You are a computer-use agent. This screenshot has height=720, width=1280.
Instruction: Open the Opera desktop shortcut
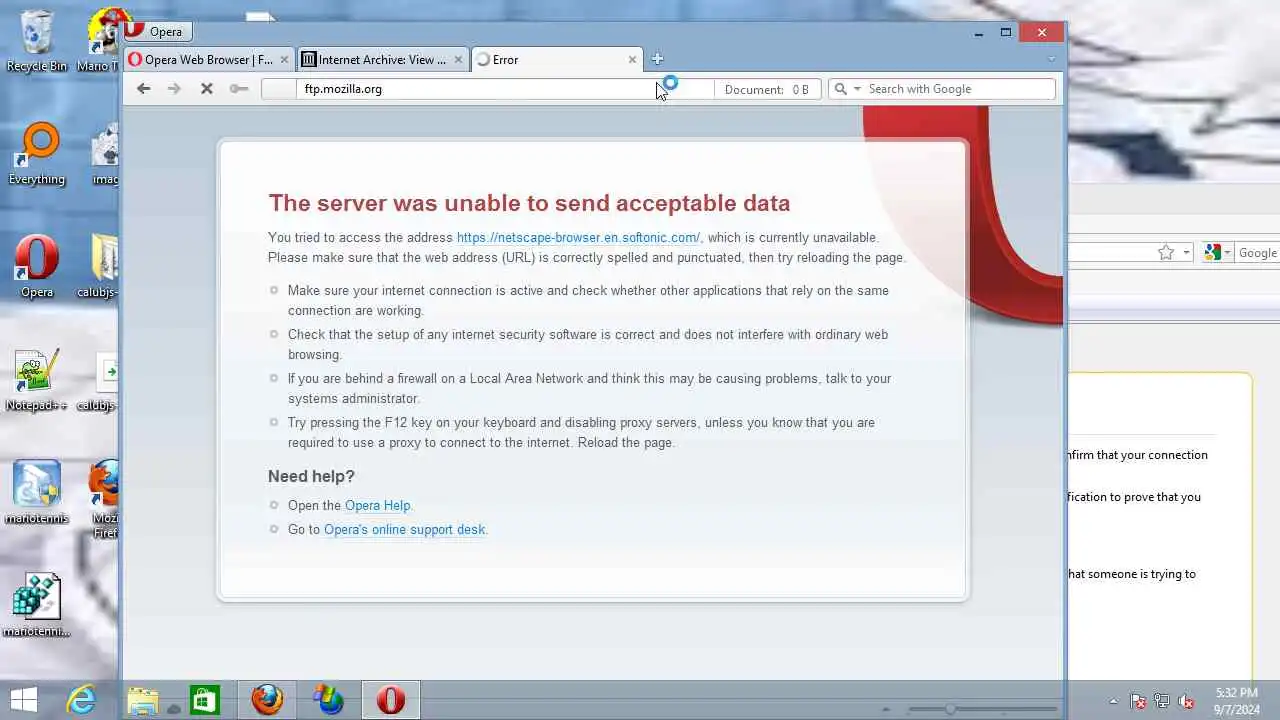coord(37,268)
